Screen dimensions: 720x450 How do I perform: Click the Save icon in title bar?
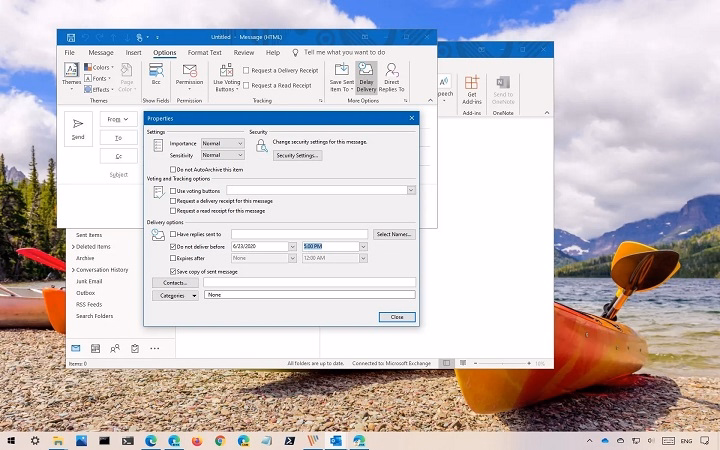(71, 37)
